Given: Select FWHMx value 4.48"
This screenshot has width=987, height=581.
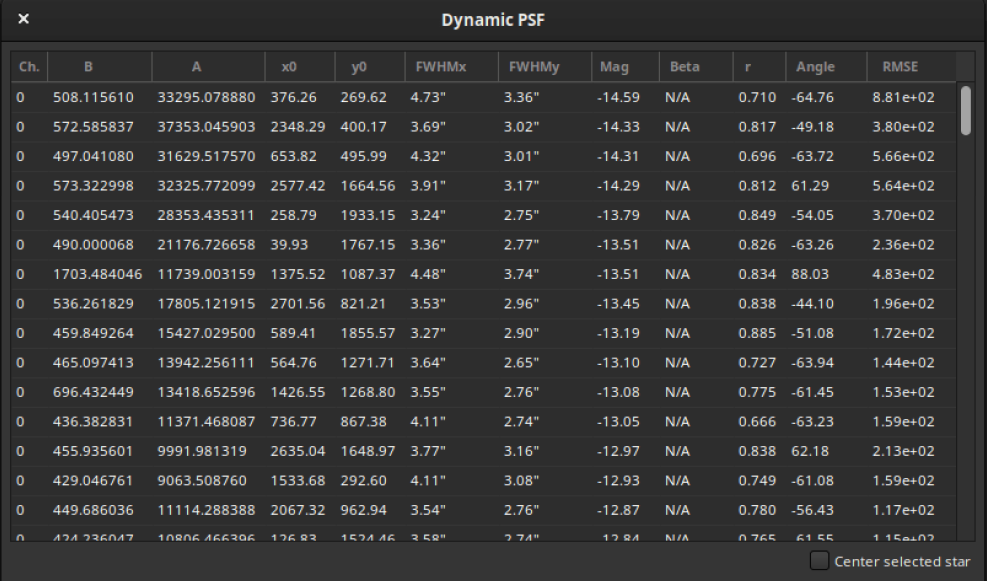Looking at the screenshot, I should (428, 274).
